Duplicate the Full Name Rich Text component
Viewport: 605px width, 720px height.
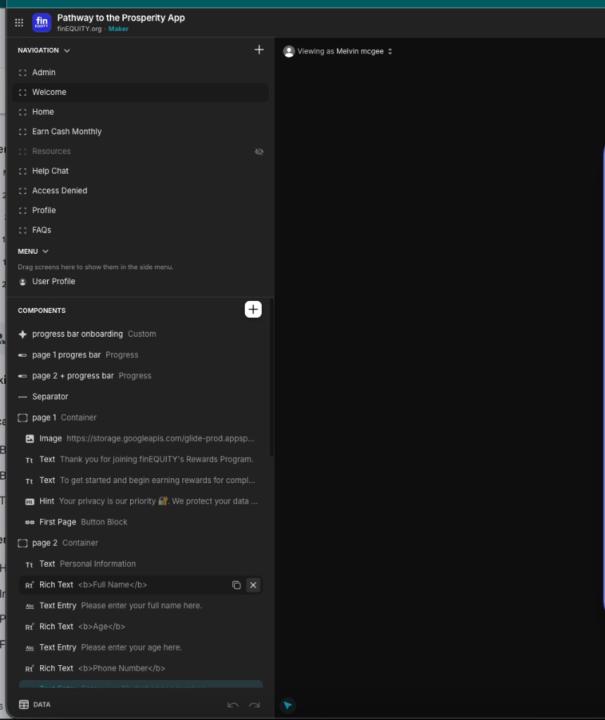click(x=236, y=585)
